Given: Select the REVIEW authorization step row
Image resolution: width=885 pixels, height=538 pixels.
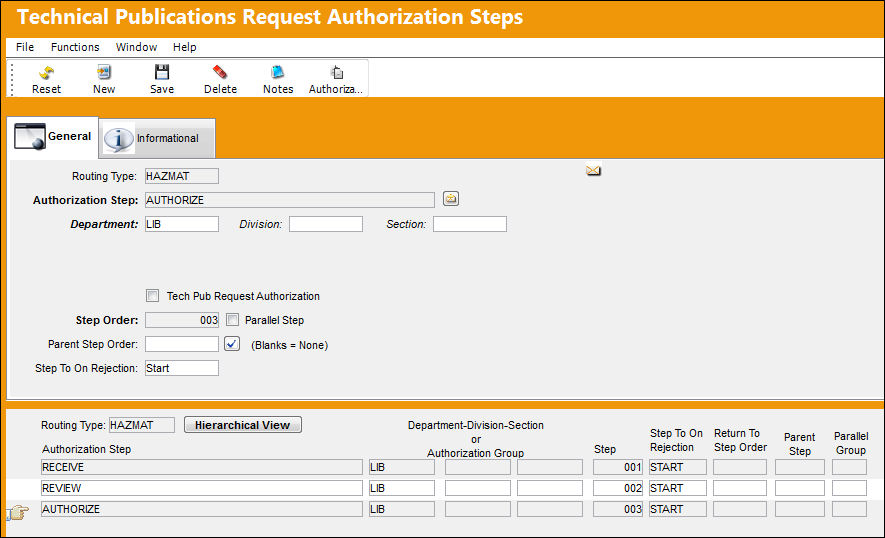Looking at the screenshot, I should (202, 488).
